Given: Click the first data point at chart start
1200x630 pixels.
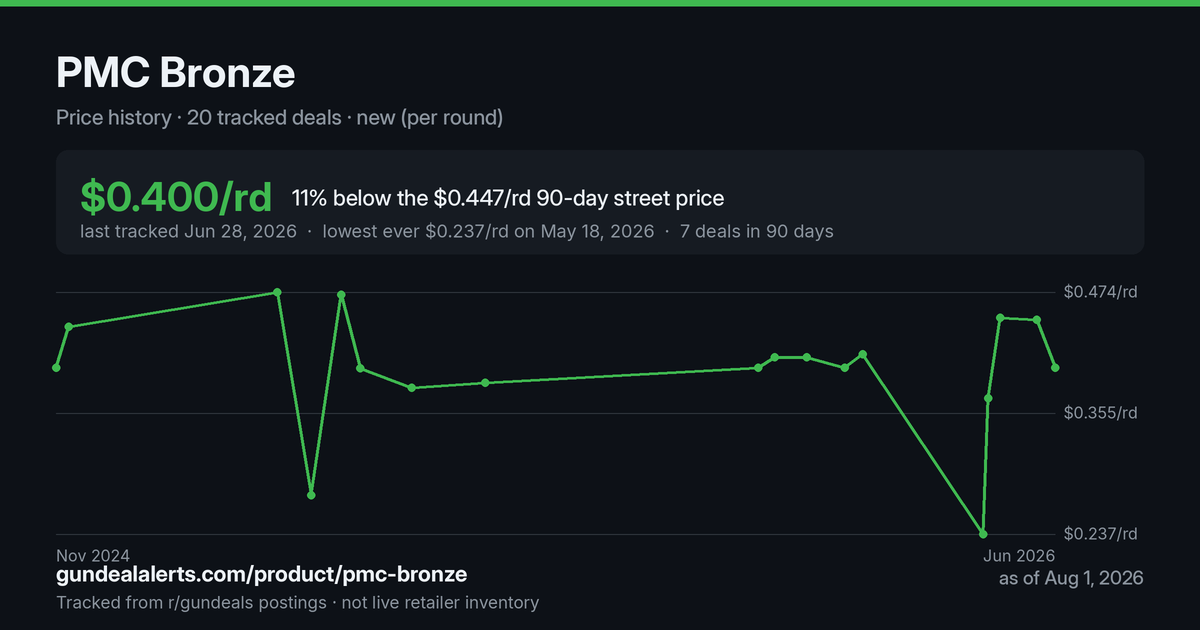Looking at the screenshot, I should click(56, 368).
